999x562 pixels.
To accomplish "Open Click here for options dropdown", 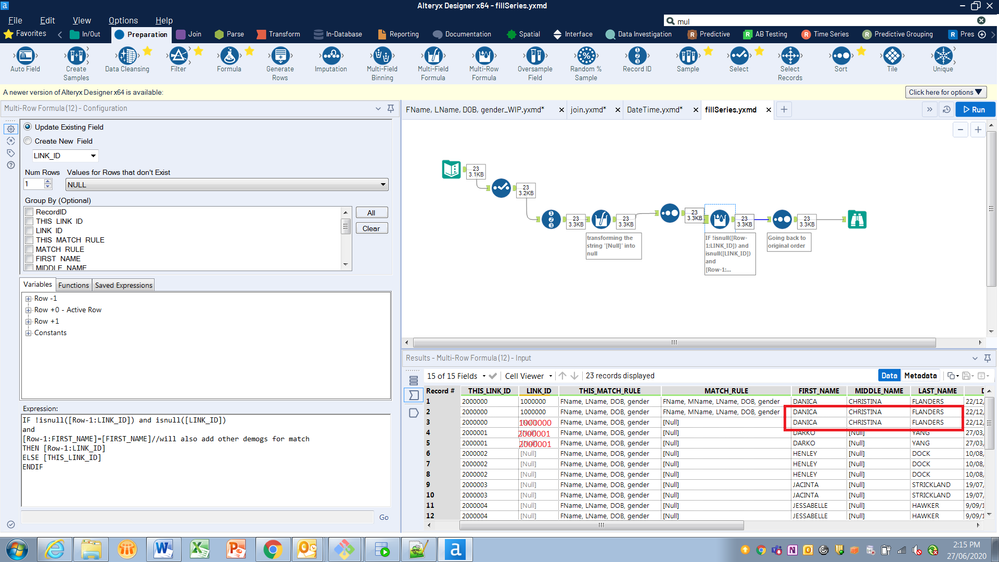I will coord(945,92).
